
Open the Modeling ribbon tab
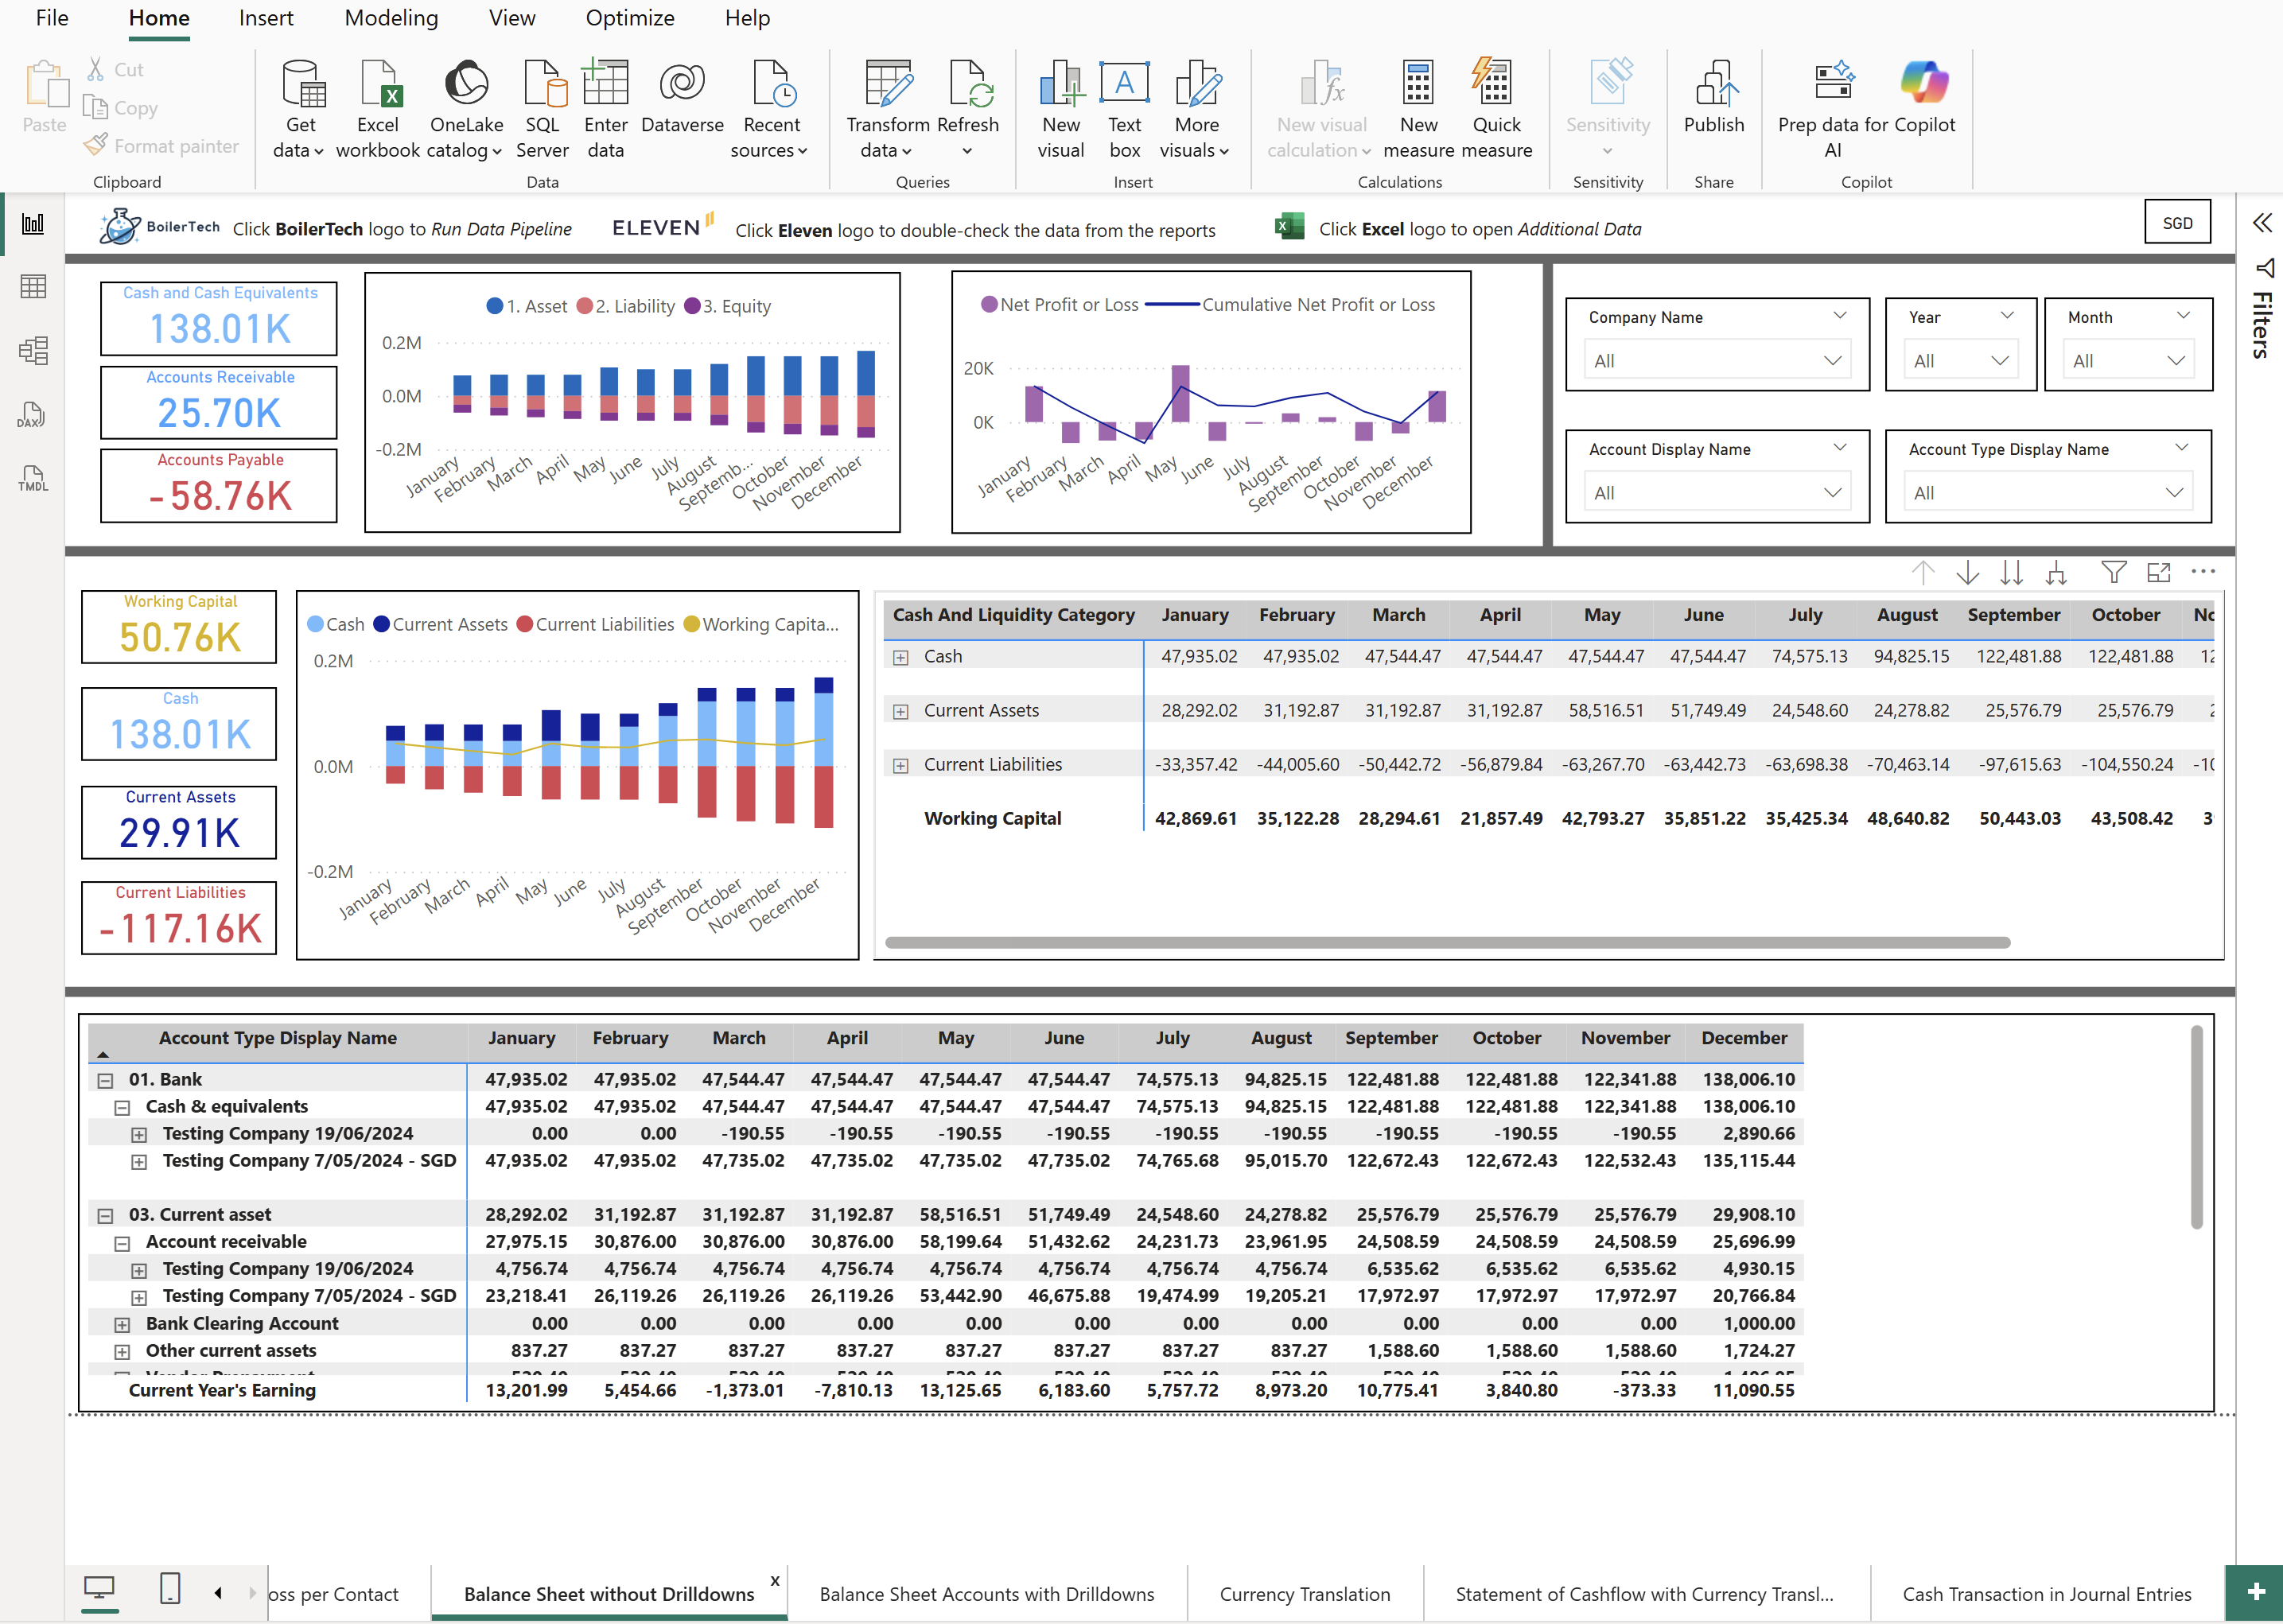coord(391,18)
